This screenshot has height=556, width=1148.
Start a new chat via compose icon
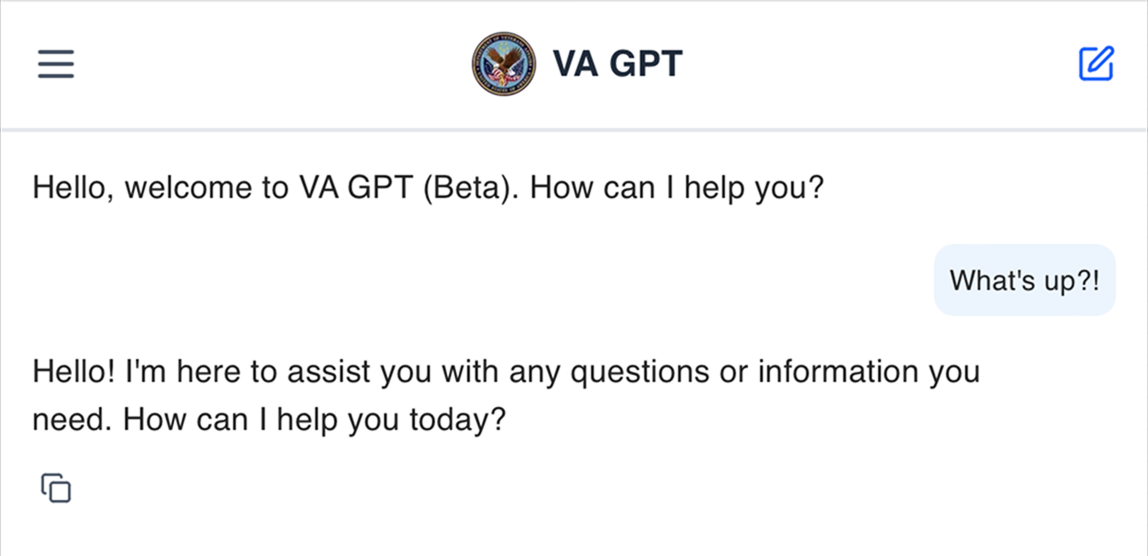coord(1096,64)
